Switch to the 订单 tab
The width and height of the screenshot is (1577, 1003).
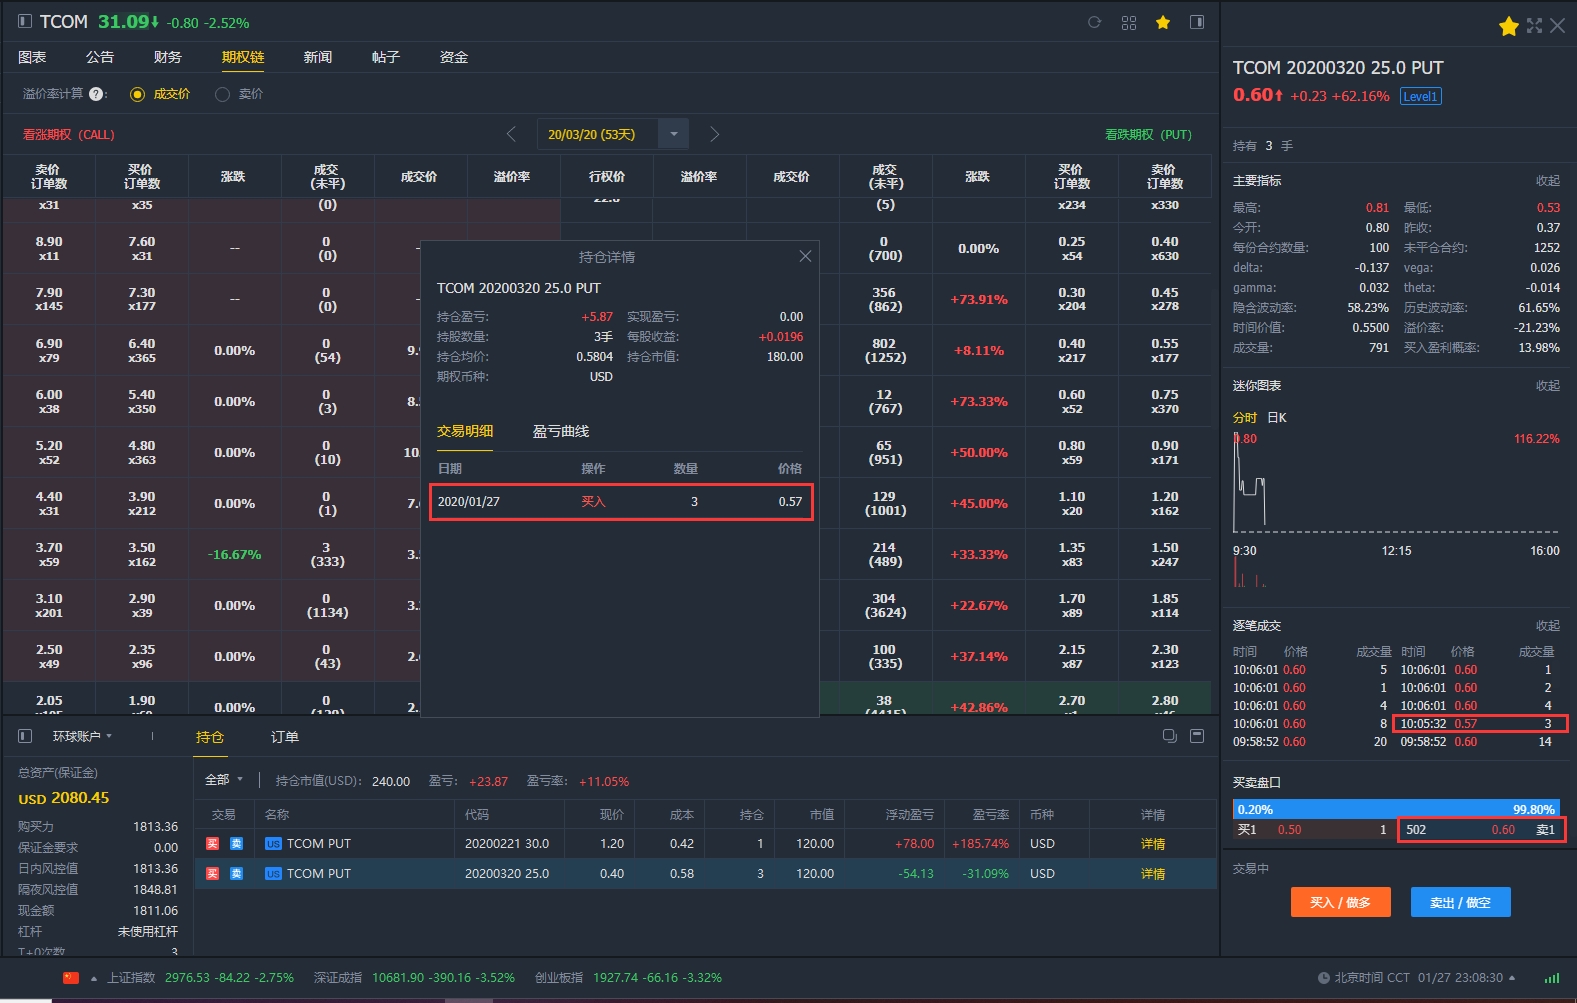coord(285,737)
